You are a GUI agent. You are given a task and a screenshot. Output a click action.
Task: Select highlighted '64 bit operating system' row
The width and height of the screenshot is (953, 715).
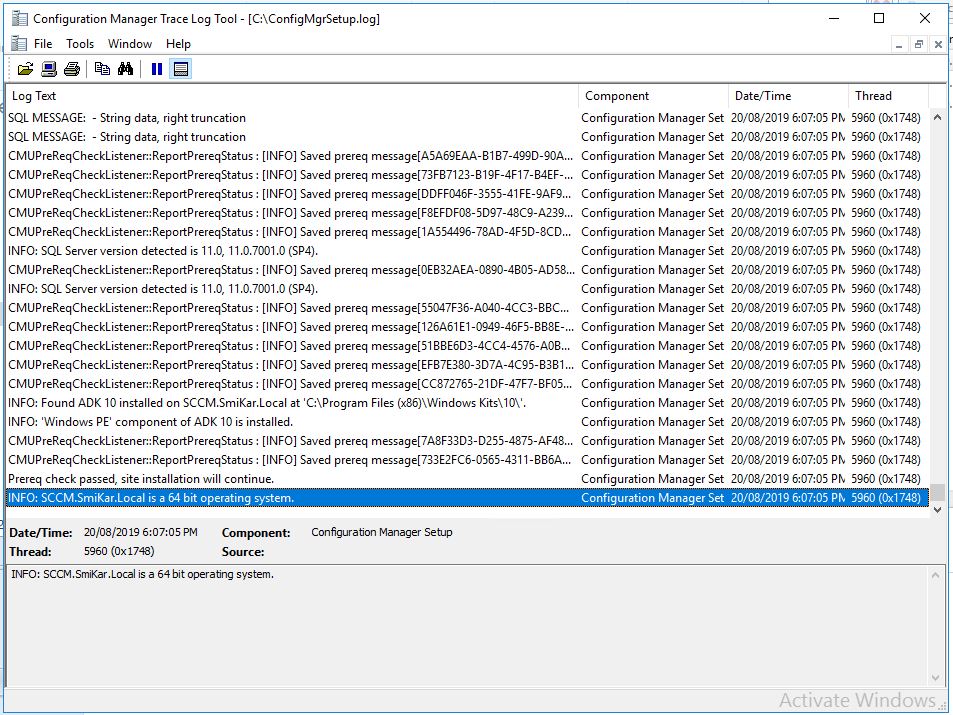tap(467, 498)
